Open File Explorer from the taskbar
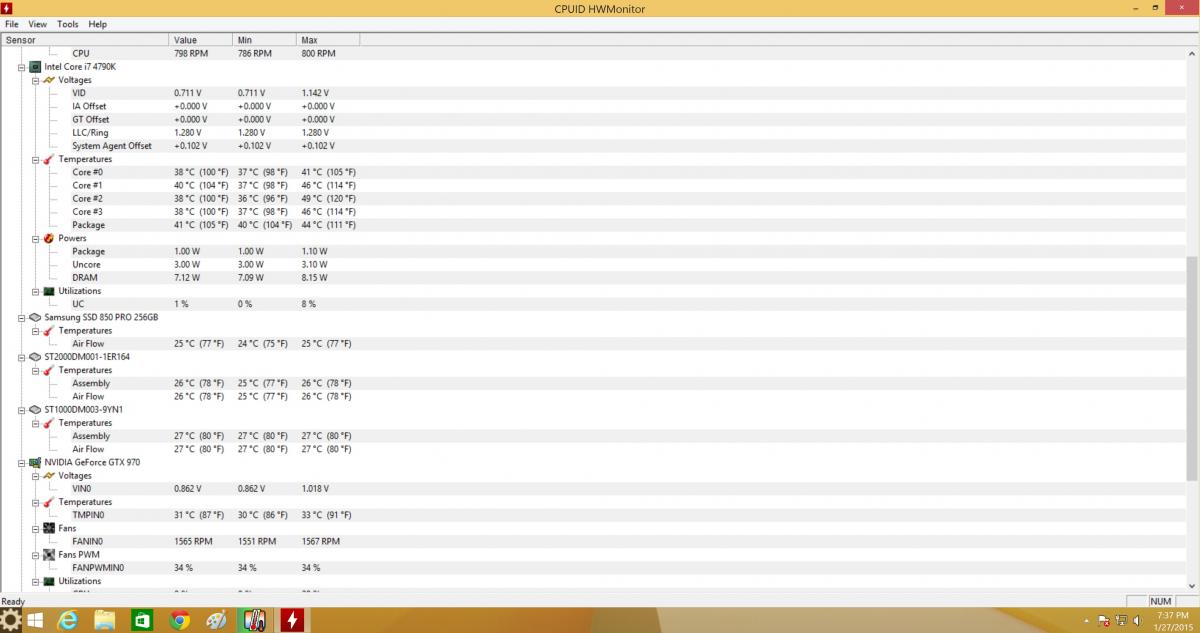 click(105, 620)
